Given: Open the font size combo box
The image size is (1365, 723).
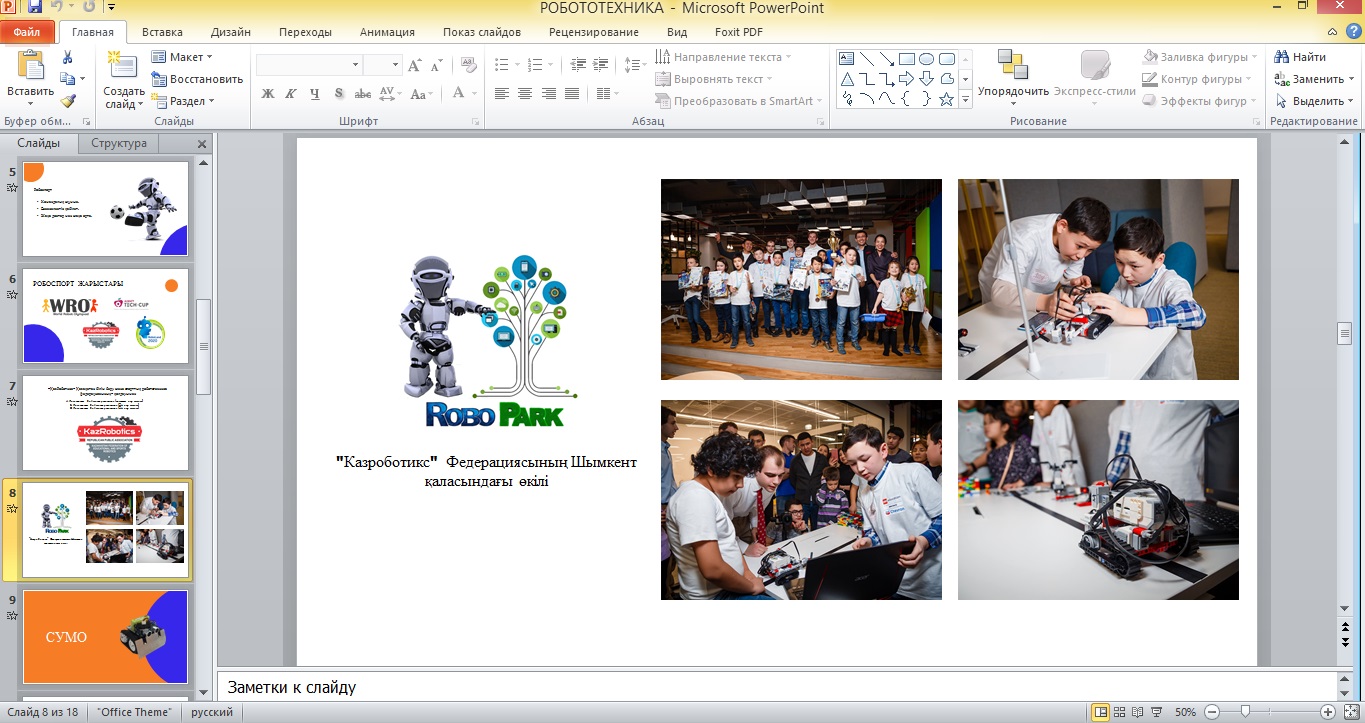Looking at the screenshot, I should pyautogui.click(x=382, y=65).
